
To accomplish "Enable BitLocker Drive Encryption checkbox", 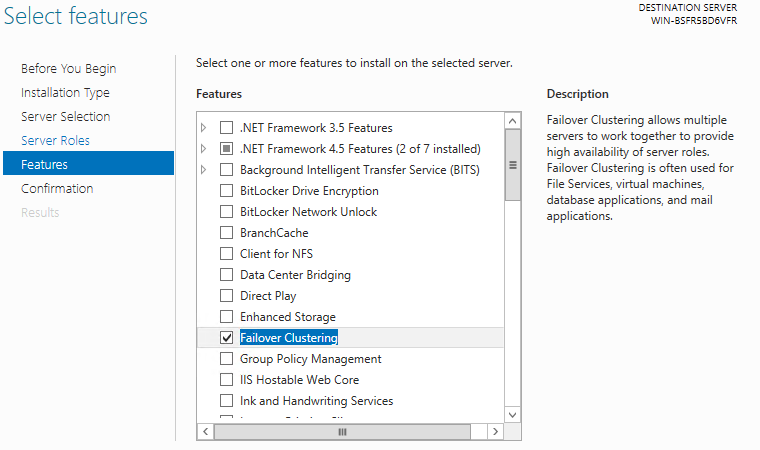I will (x=226, y=191).
